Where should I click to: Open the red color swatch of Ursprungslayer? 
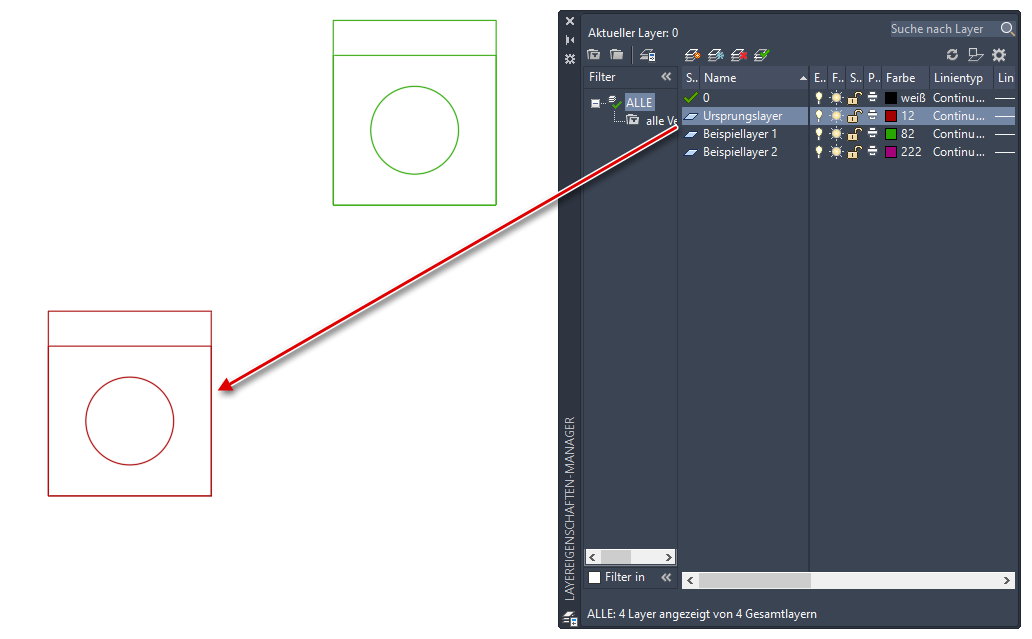click(x=889, y=115)
